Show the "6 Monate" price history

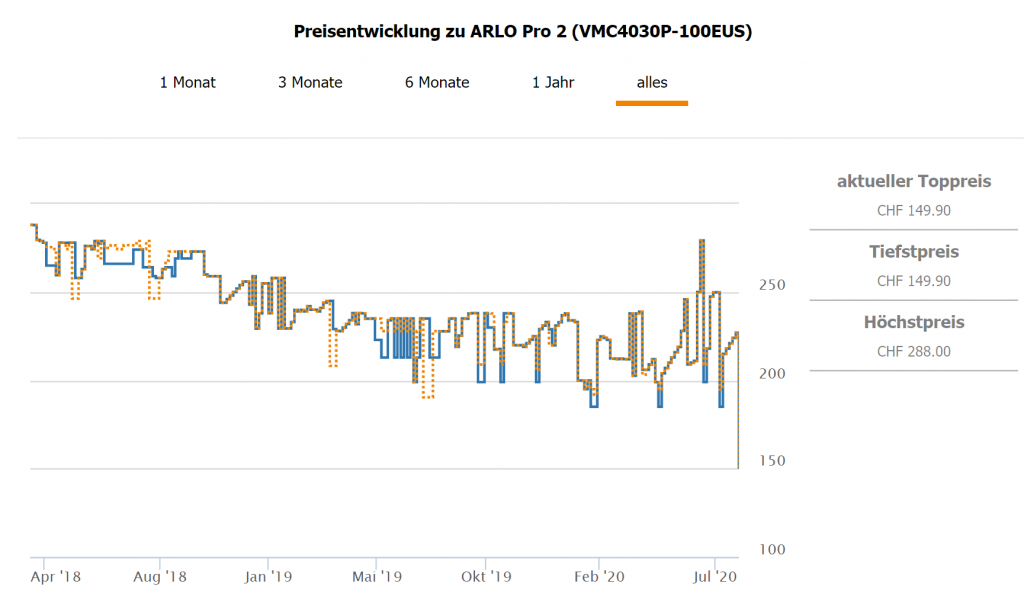(437, 82)
